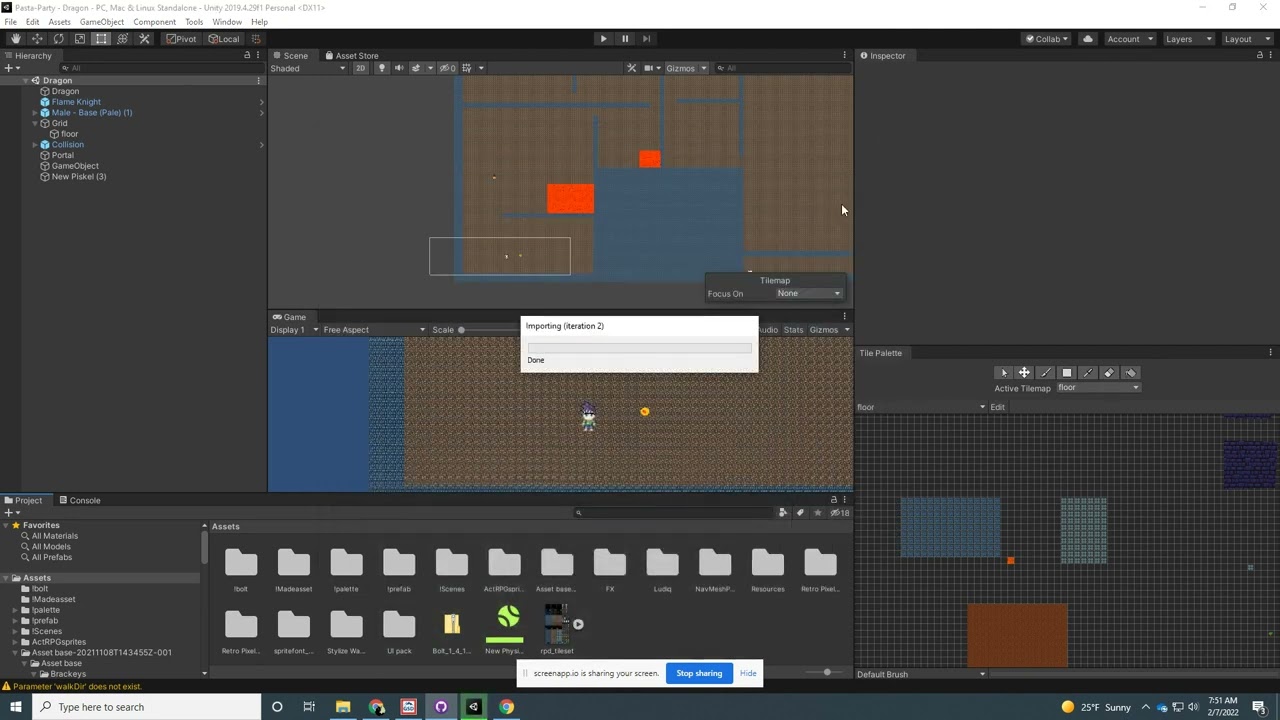Toggle scene audio
This screenshot has height=720, width=1280.
399,68
